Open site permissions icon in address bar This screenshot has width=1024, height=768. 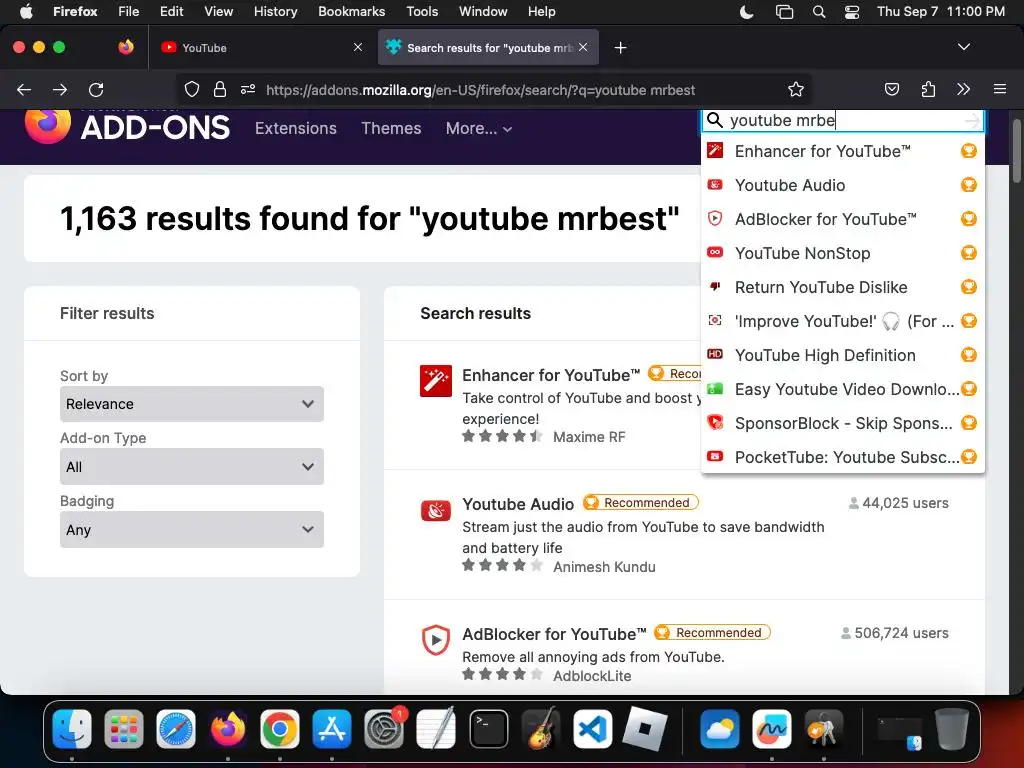point(248,89)
